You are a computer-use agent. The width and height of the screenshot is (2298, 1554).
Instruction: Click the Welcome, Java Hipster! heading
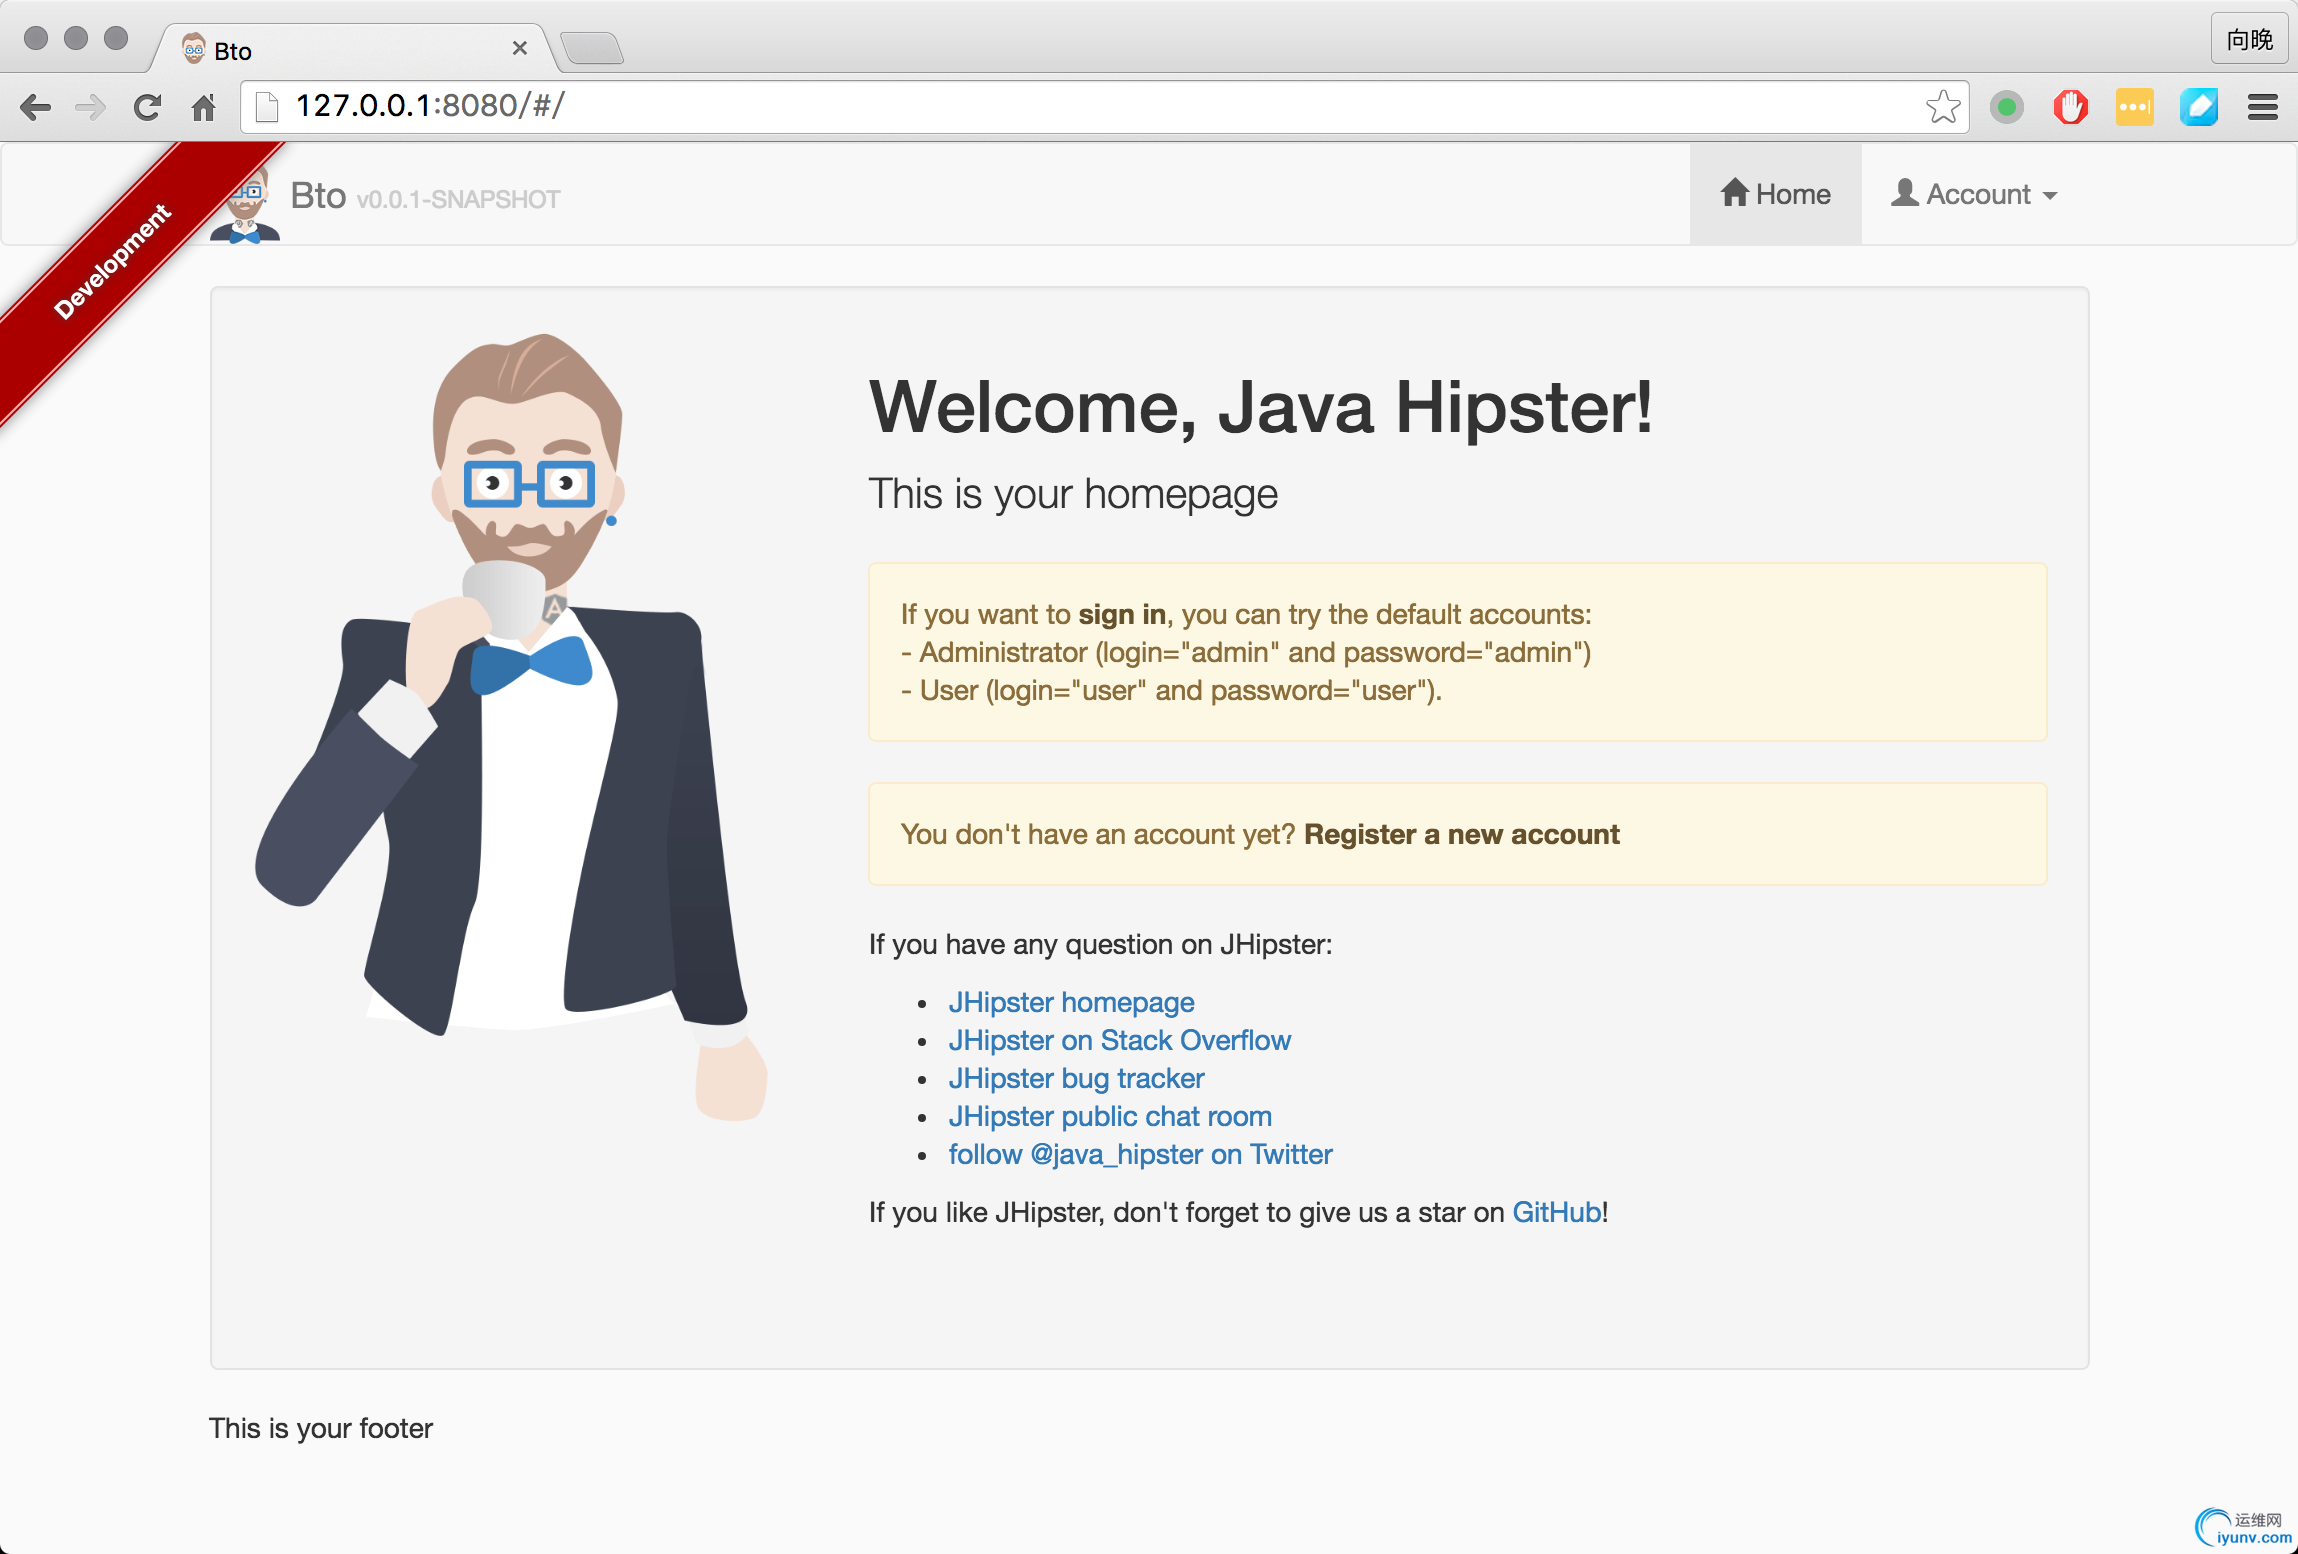(x=1260, y=407)
